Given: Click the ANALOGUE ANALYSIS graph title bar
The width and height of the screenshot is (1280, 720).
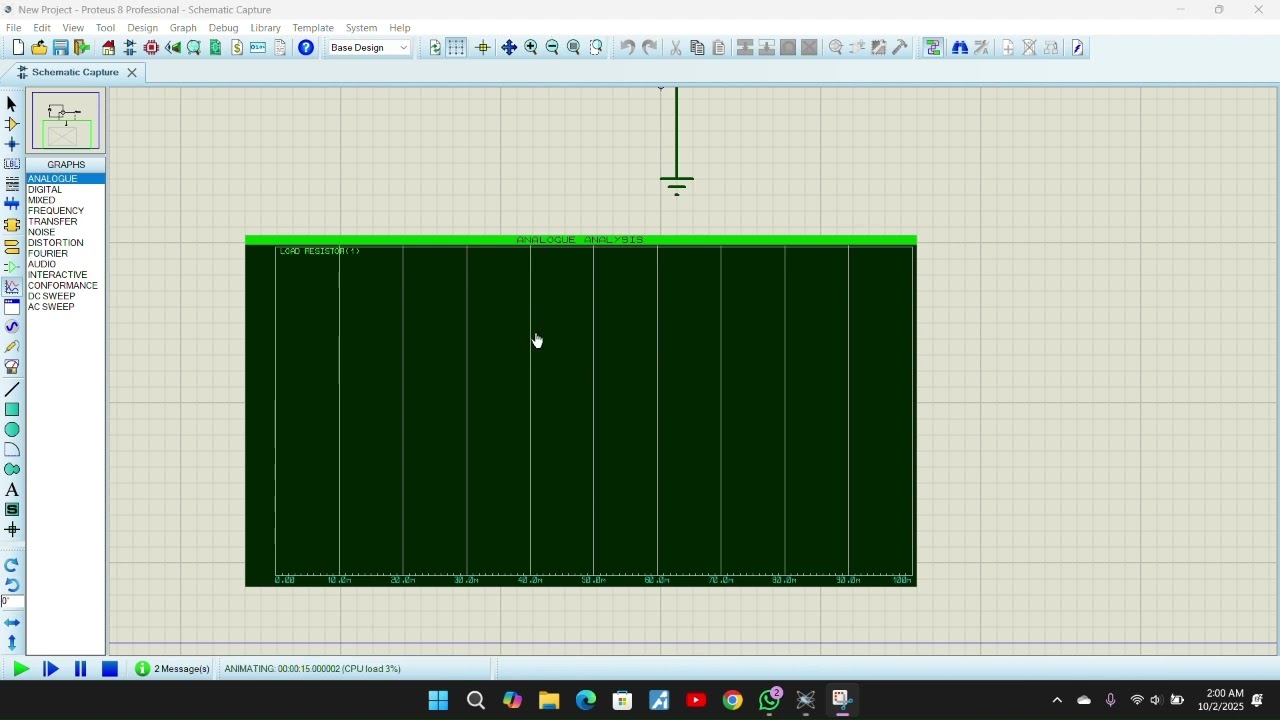Looking at the screenshot, I should pyautogui.click(x=581, y=240).
